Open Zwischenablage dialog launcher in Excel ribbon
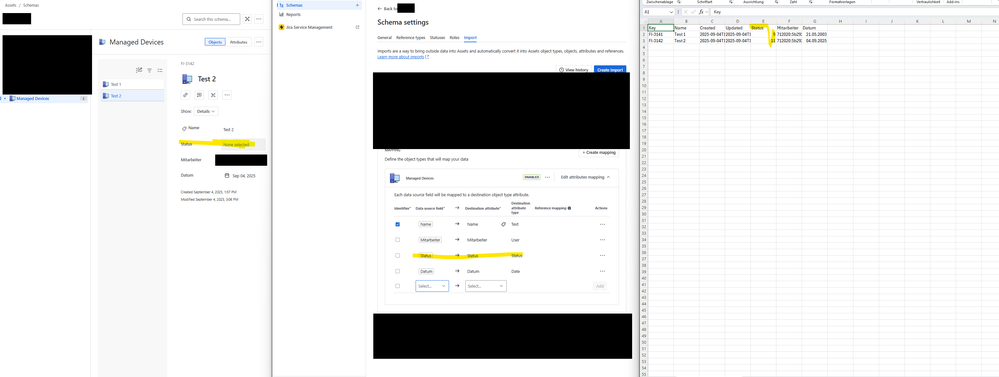 point(679,3)
